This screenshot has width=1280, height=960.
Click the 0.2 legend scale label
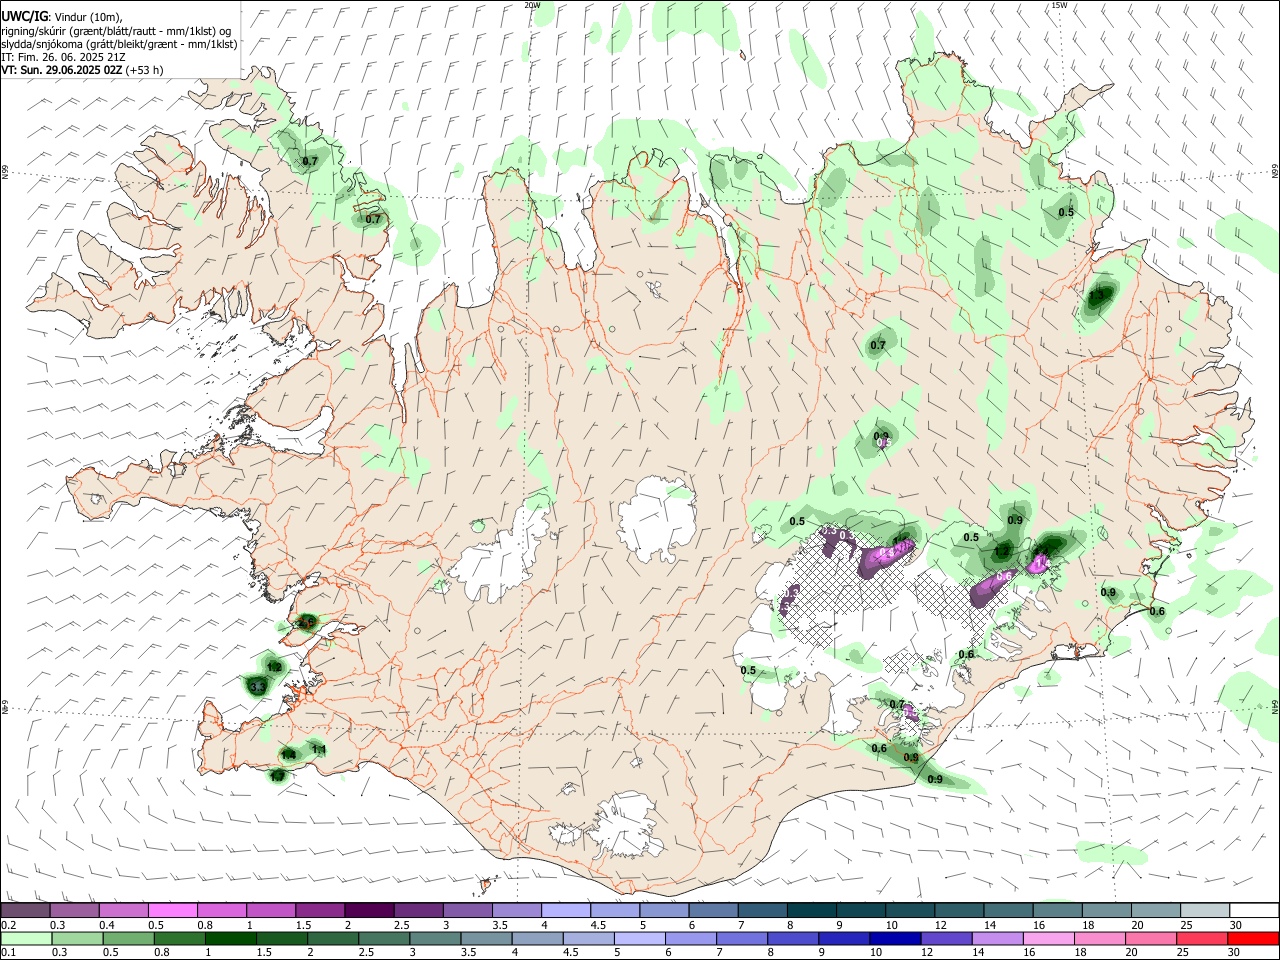click(x=9, y=925)
